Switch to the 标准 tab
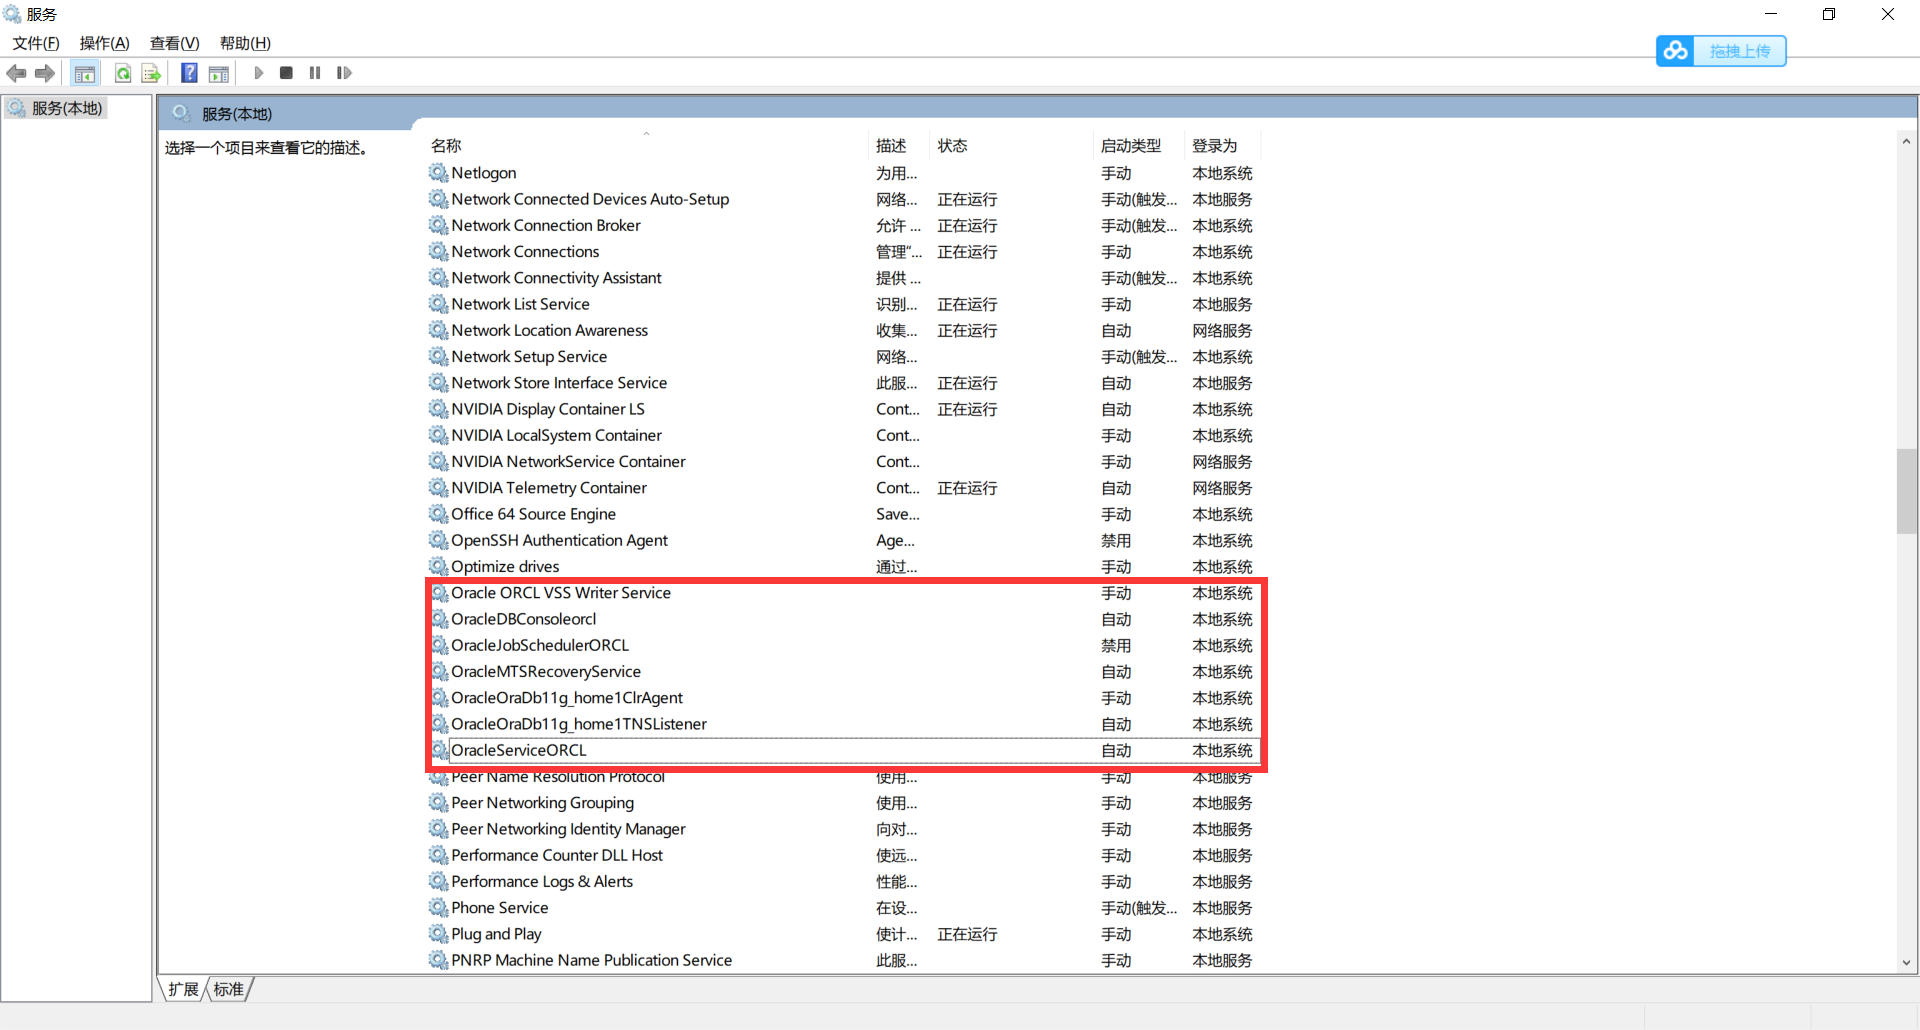 tap(228, 989)
